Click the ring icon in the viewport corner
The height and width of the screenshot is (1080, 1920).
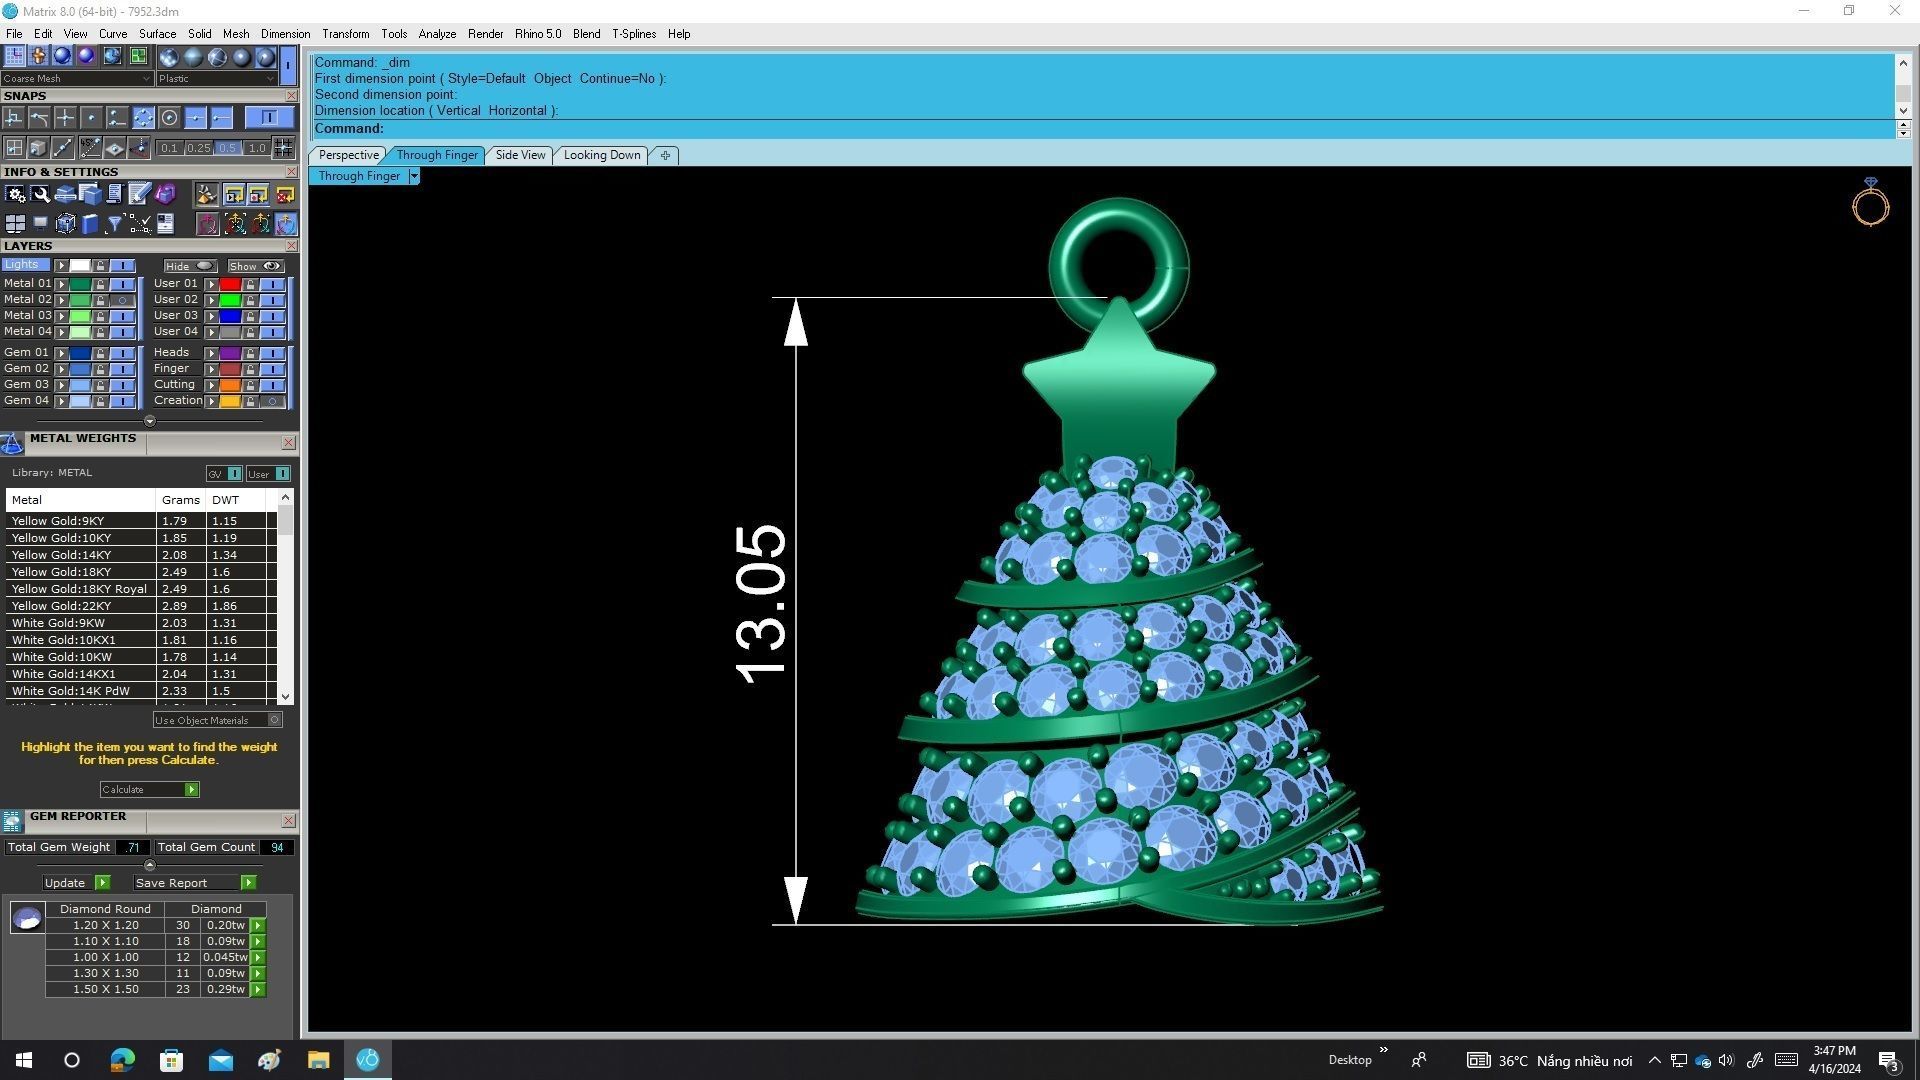coord(1870,203)
